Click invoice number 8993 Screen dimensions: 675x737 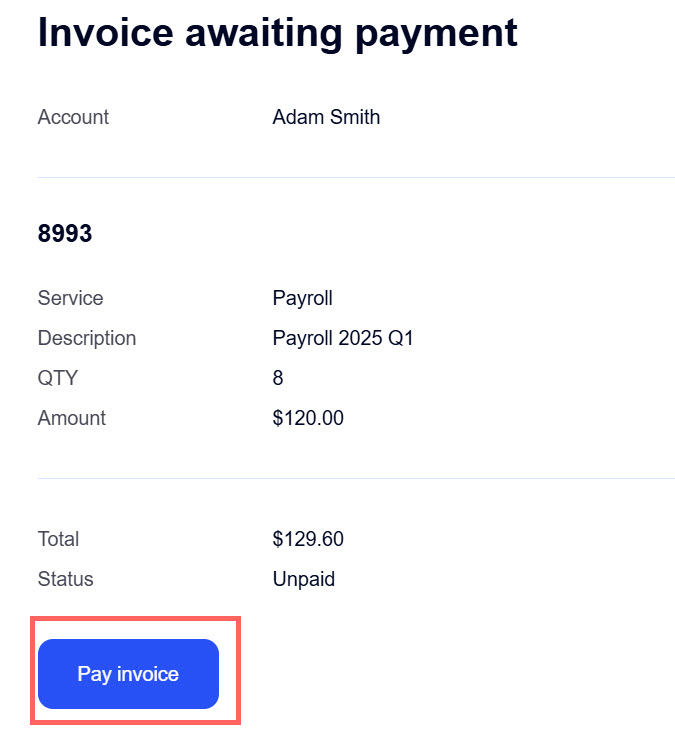[x=65, y=234]
